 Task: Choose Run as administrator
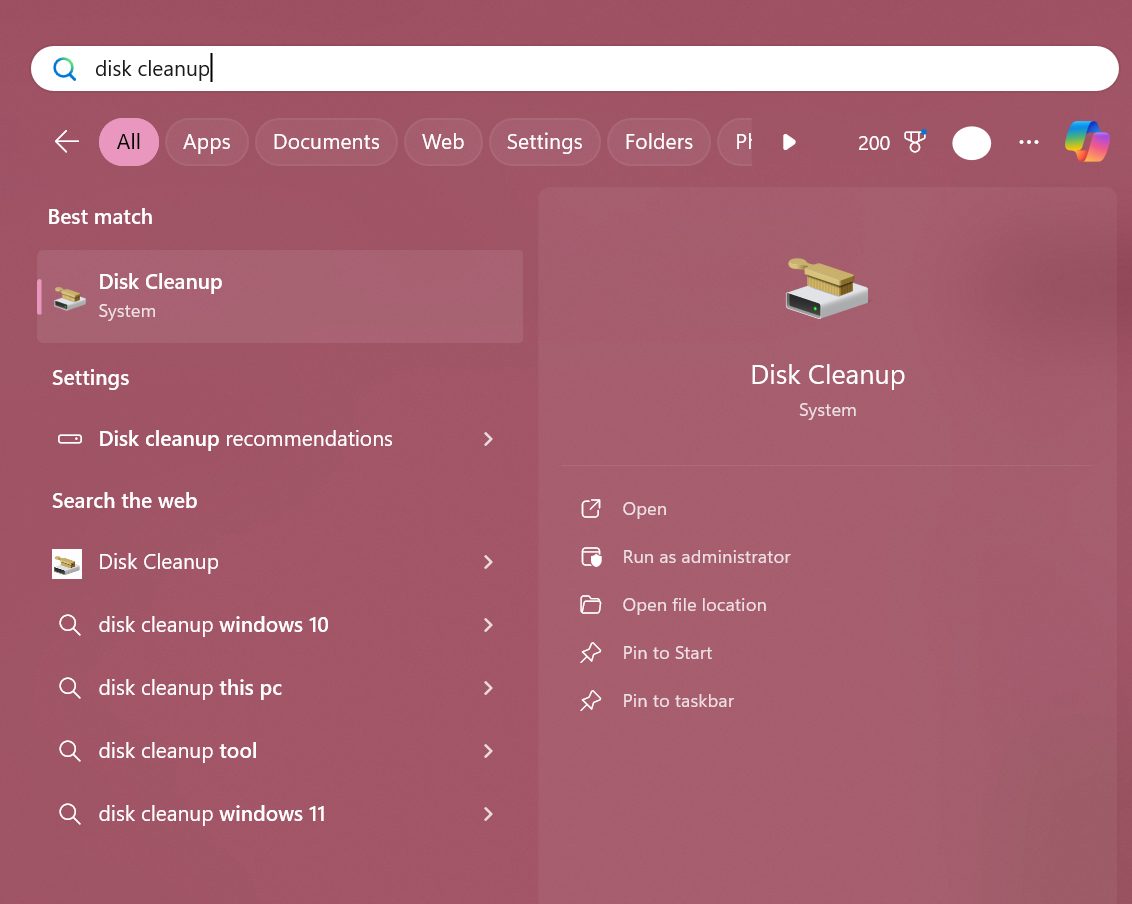707,557
